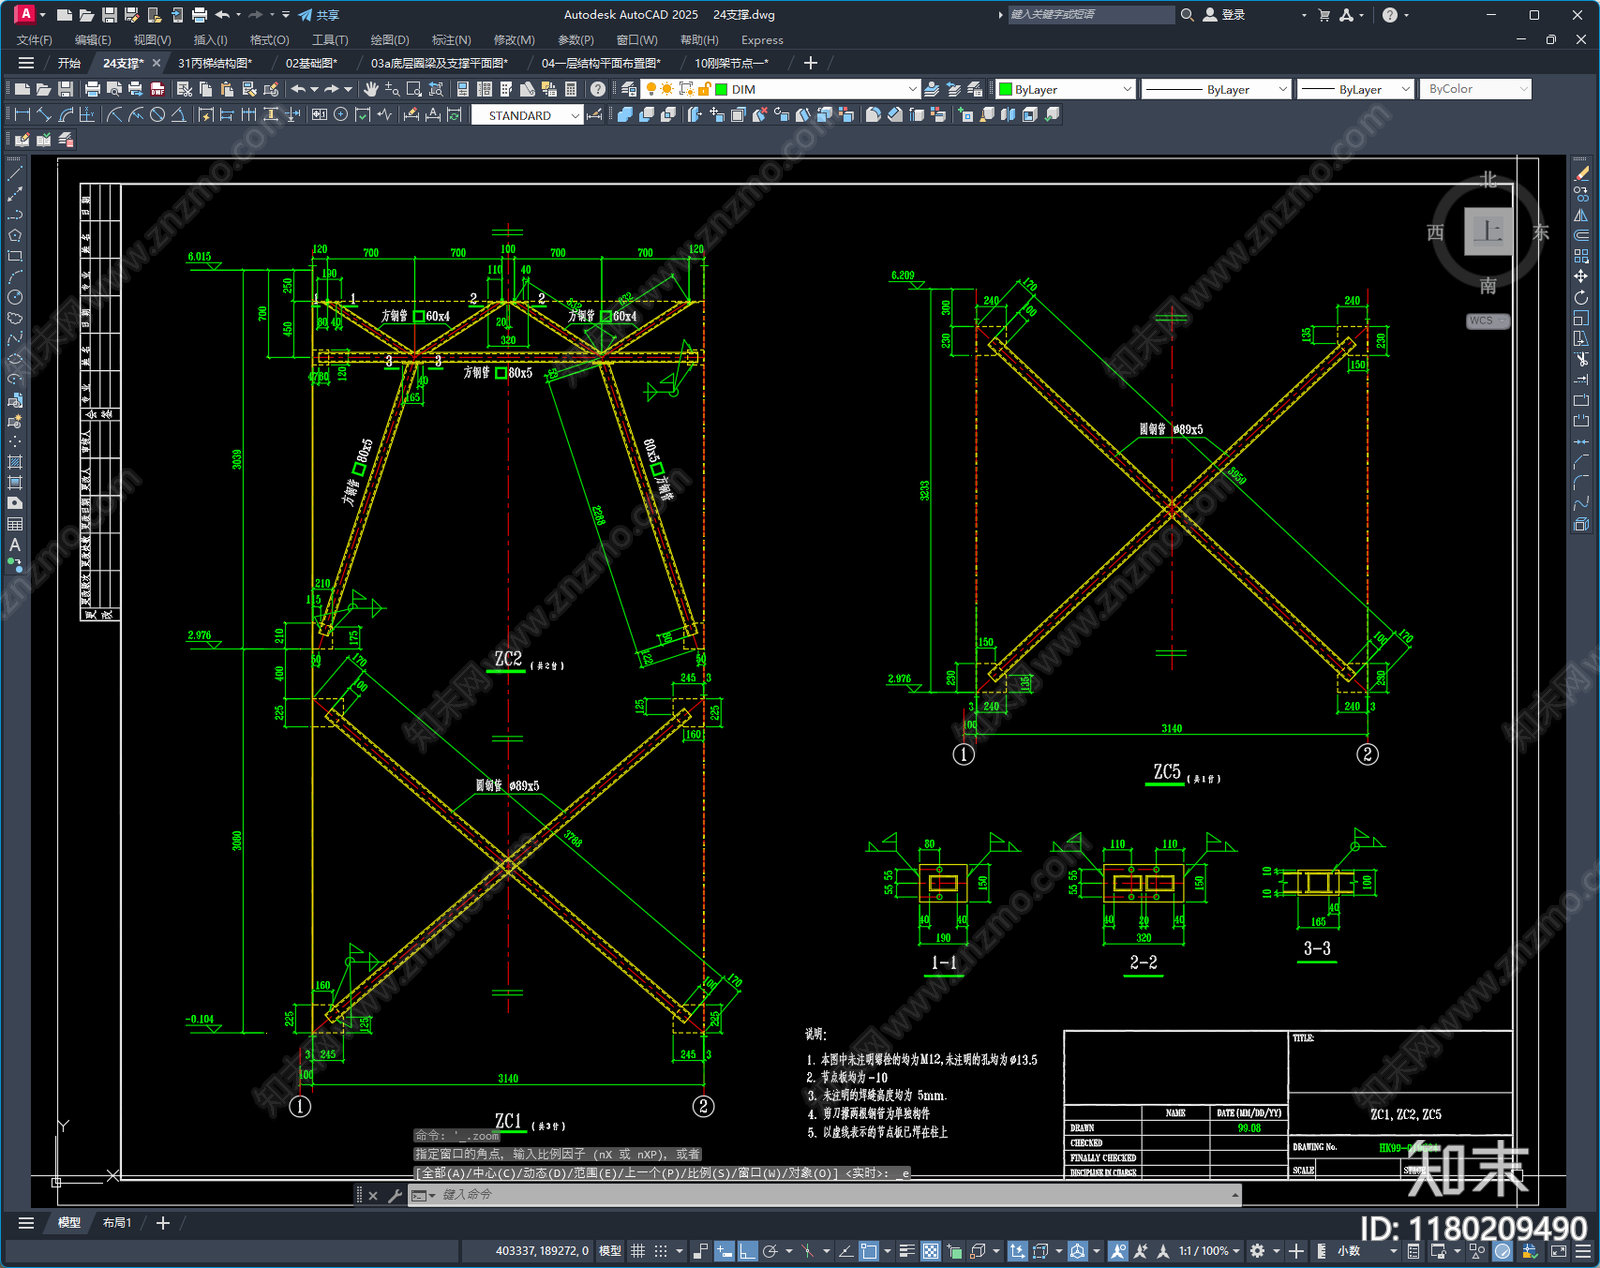Screen dimensions: 1600x1268
Task: Switch to the 布局1 layout tab
Action: [x=117, y=1222]
